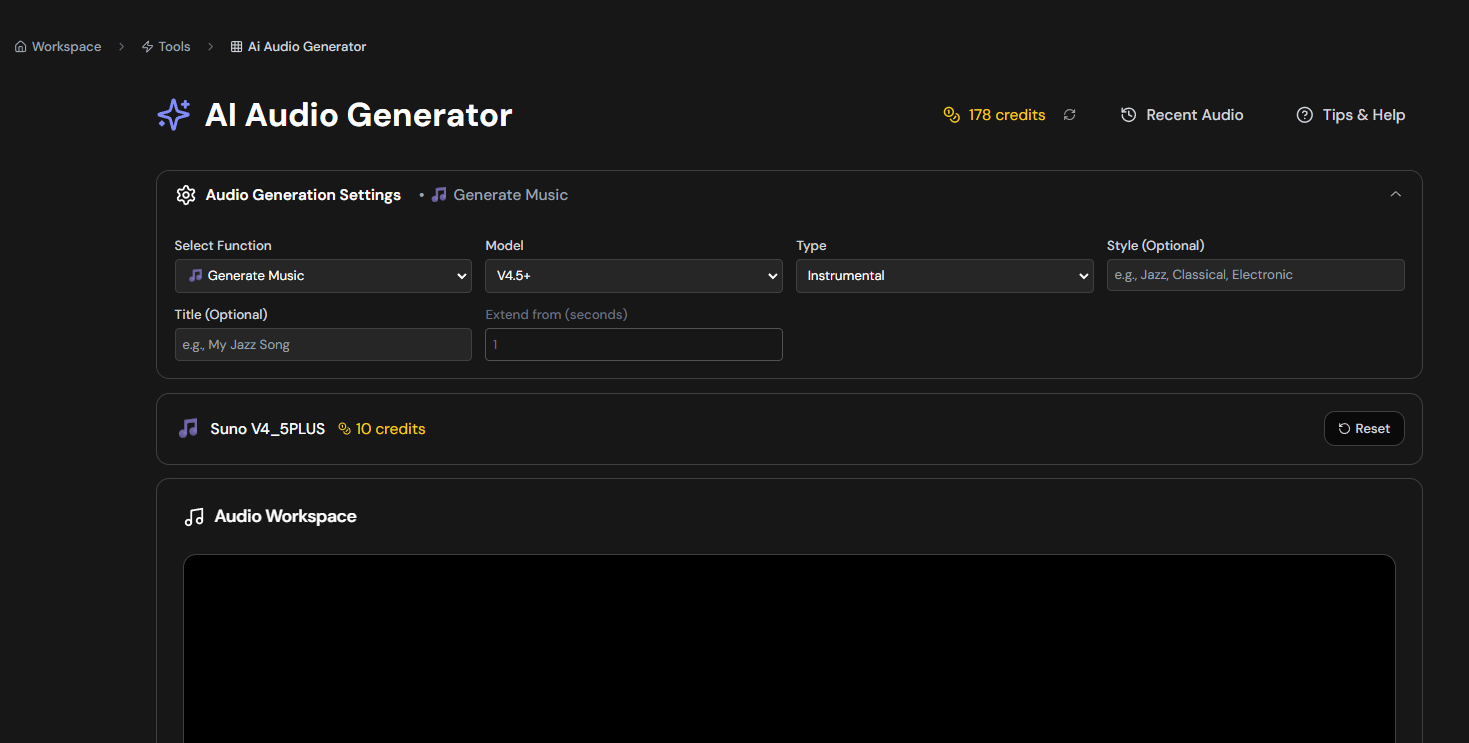Click the music note icon beside Suno V4_5PLUS
Screen dimensions: 1469x743
188,429
